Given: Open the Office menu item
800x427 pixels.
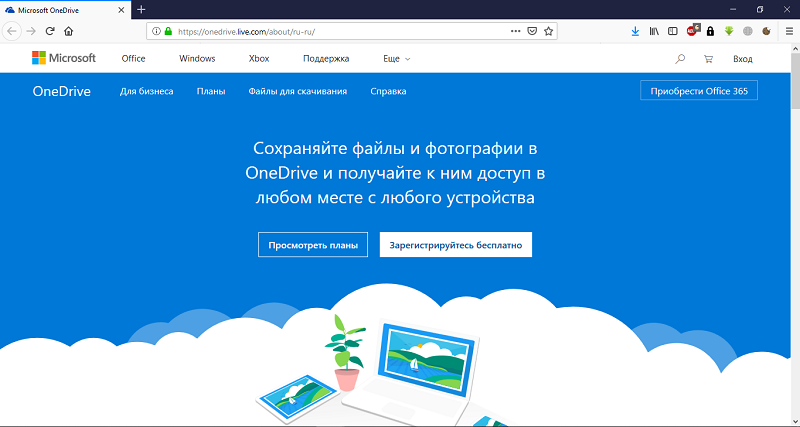Looking at the screenshot, I should tap(133, 59).
